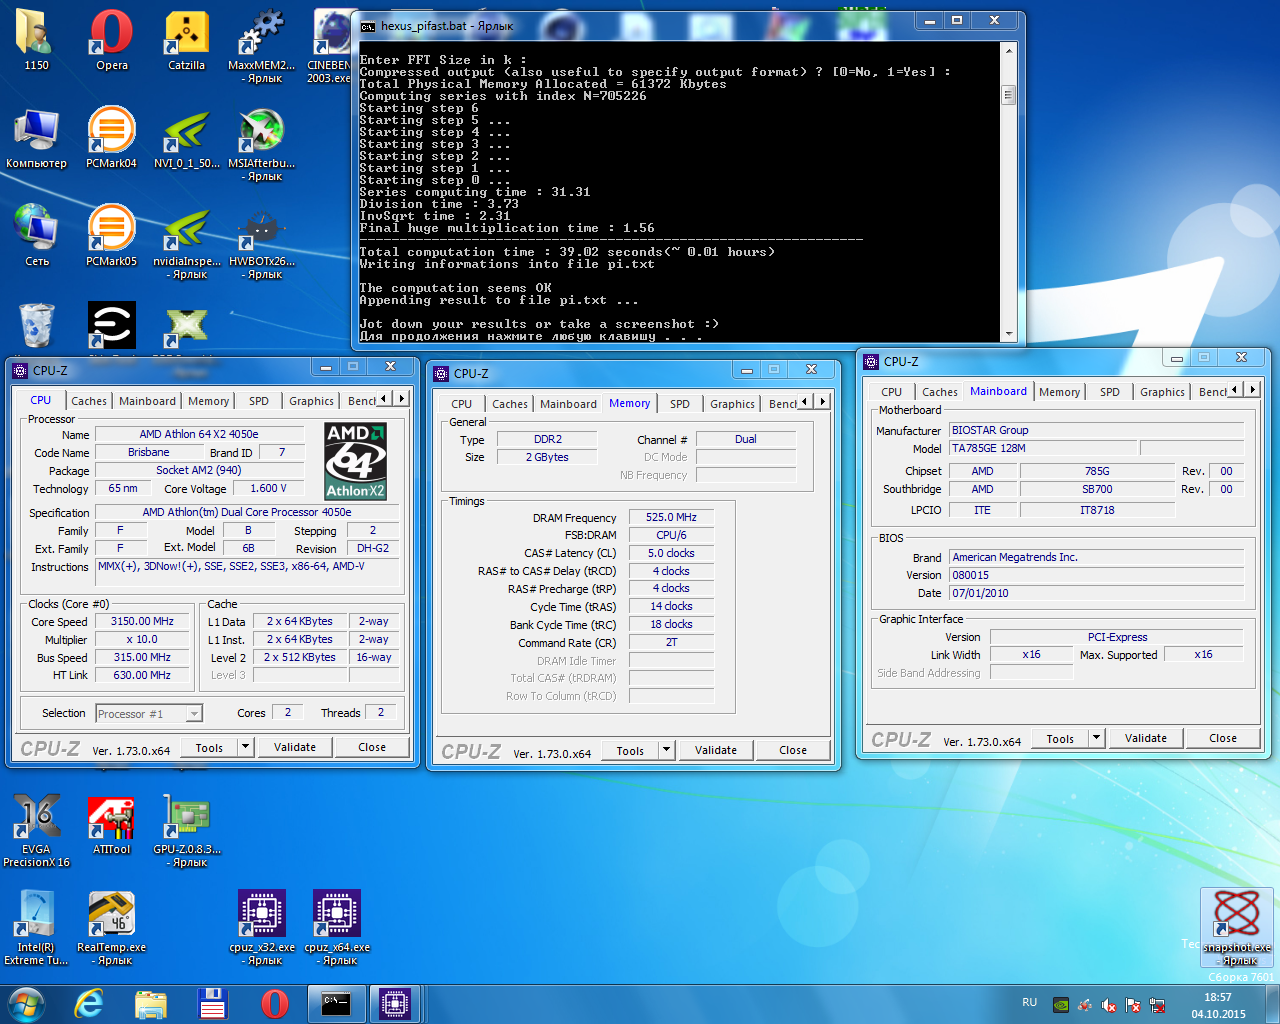Click the console scrollbar up arrow
Screen dimensions: 1280x1024
(x=1008, y=50)
